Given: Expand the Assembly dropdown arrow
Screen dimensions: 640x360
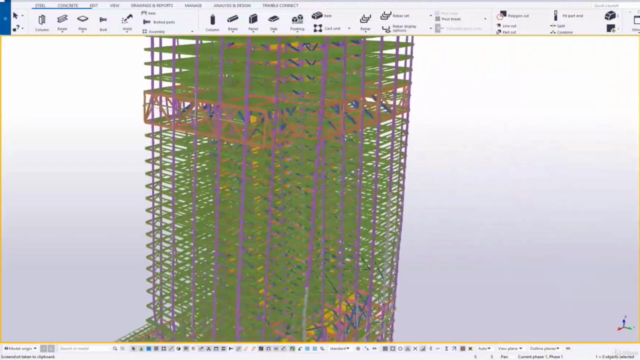Looking at the screenshot, I should tap(192, 31).
